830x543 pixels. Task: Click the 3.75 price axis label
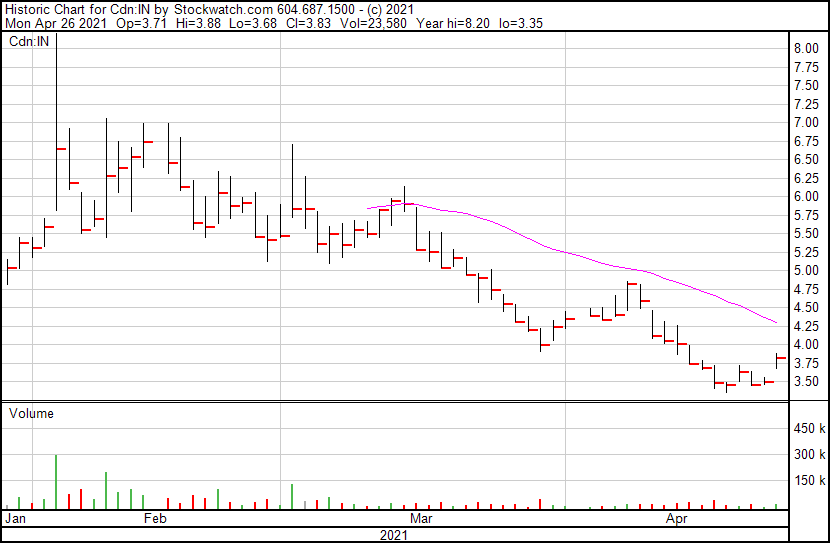(806, 363)
